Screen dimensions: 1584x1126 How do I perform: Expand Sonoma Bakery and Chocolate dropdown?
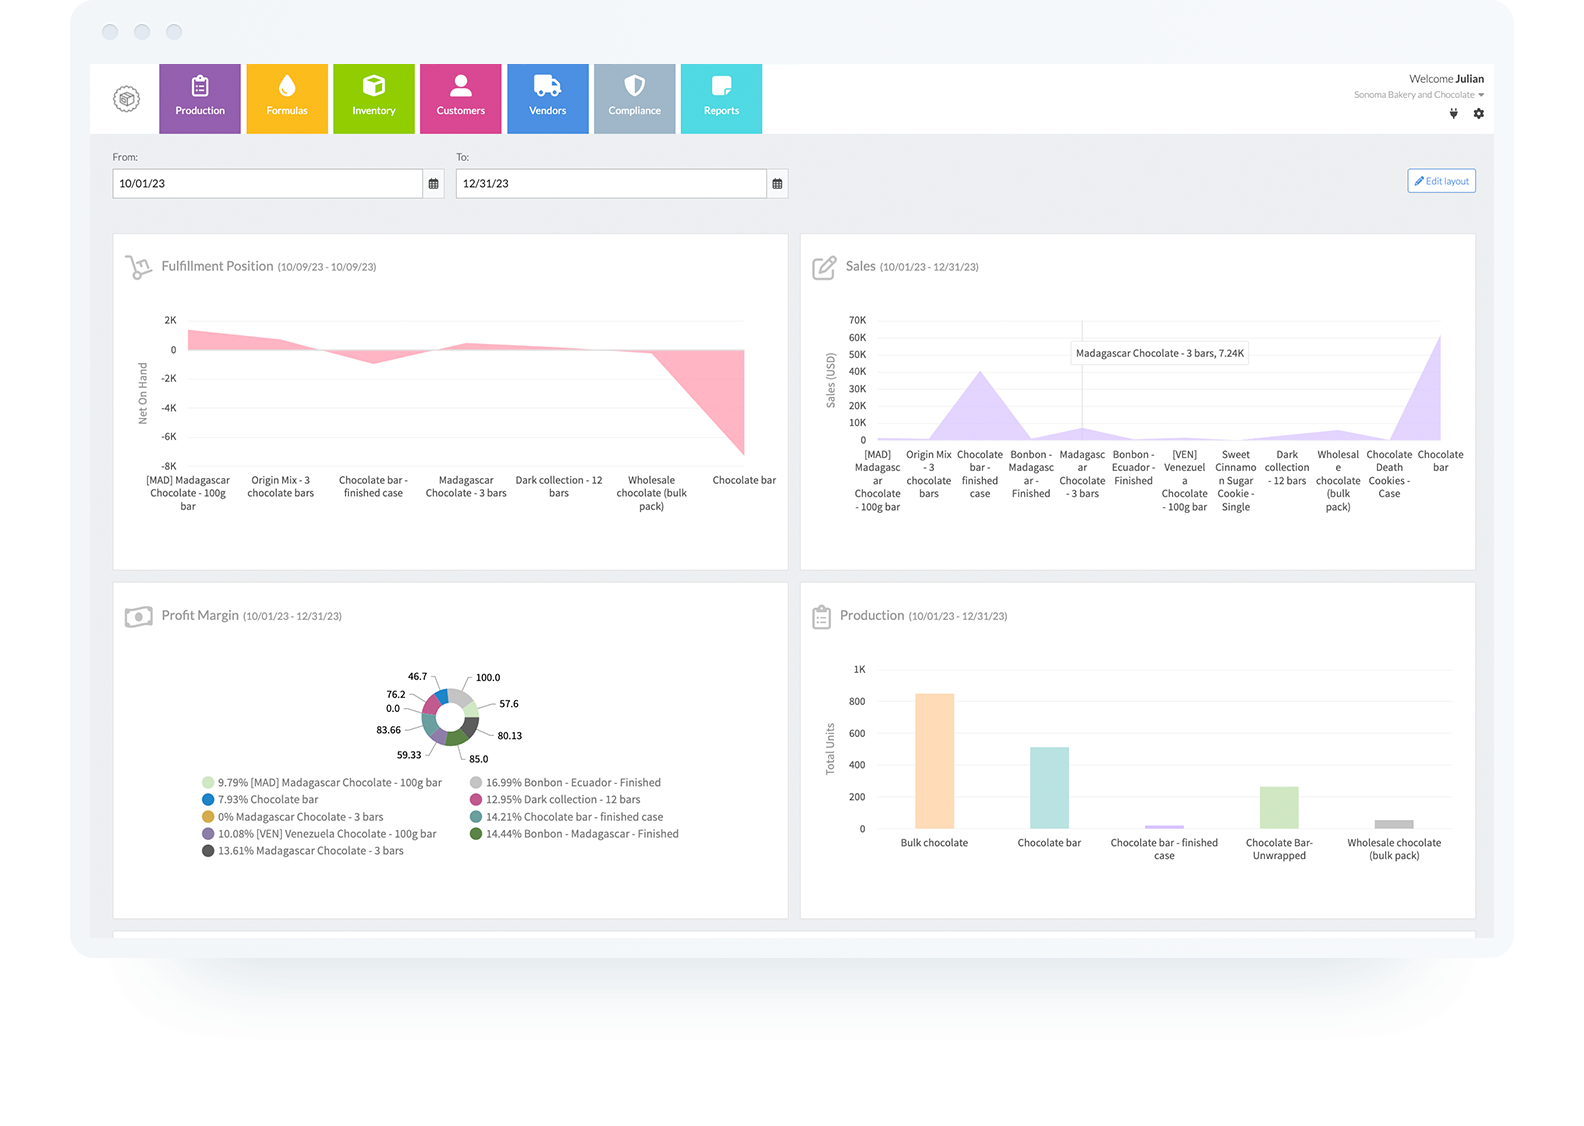[x=1419, y=95]
